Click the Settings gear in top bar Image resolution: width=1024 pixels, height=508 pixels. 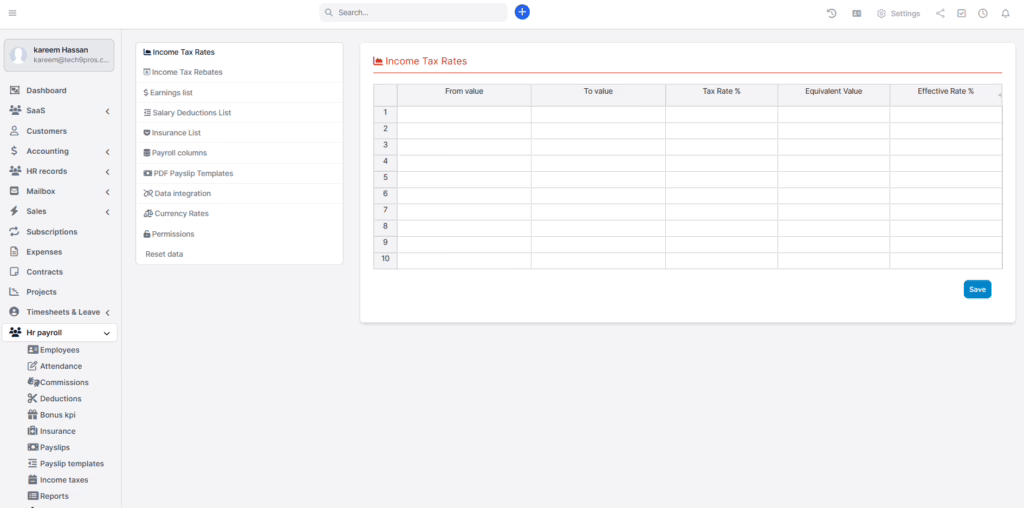coord(898,13)
